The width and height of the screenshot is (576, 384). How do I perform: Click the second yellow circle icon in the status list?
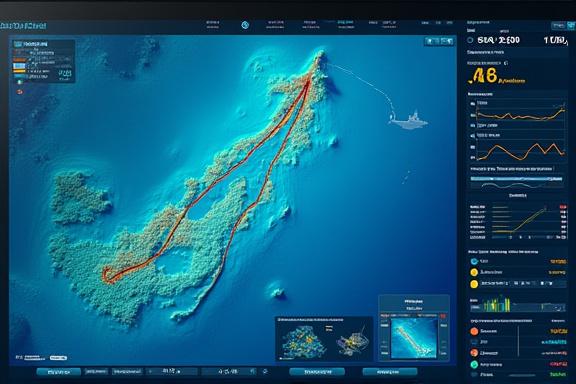(x=474, y=284)
